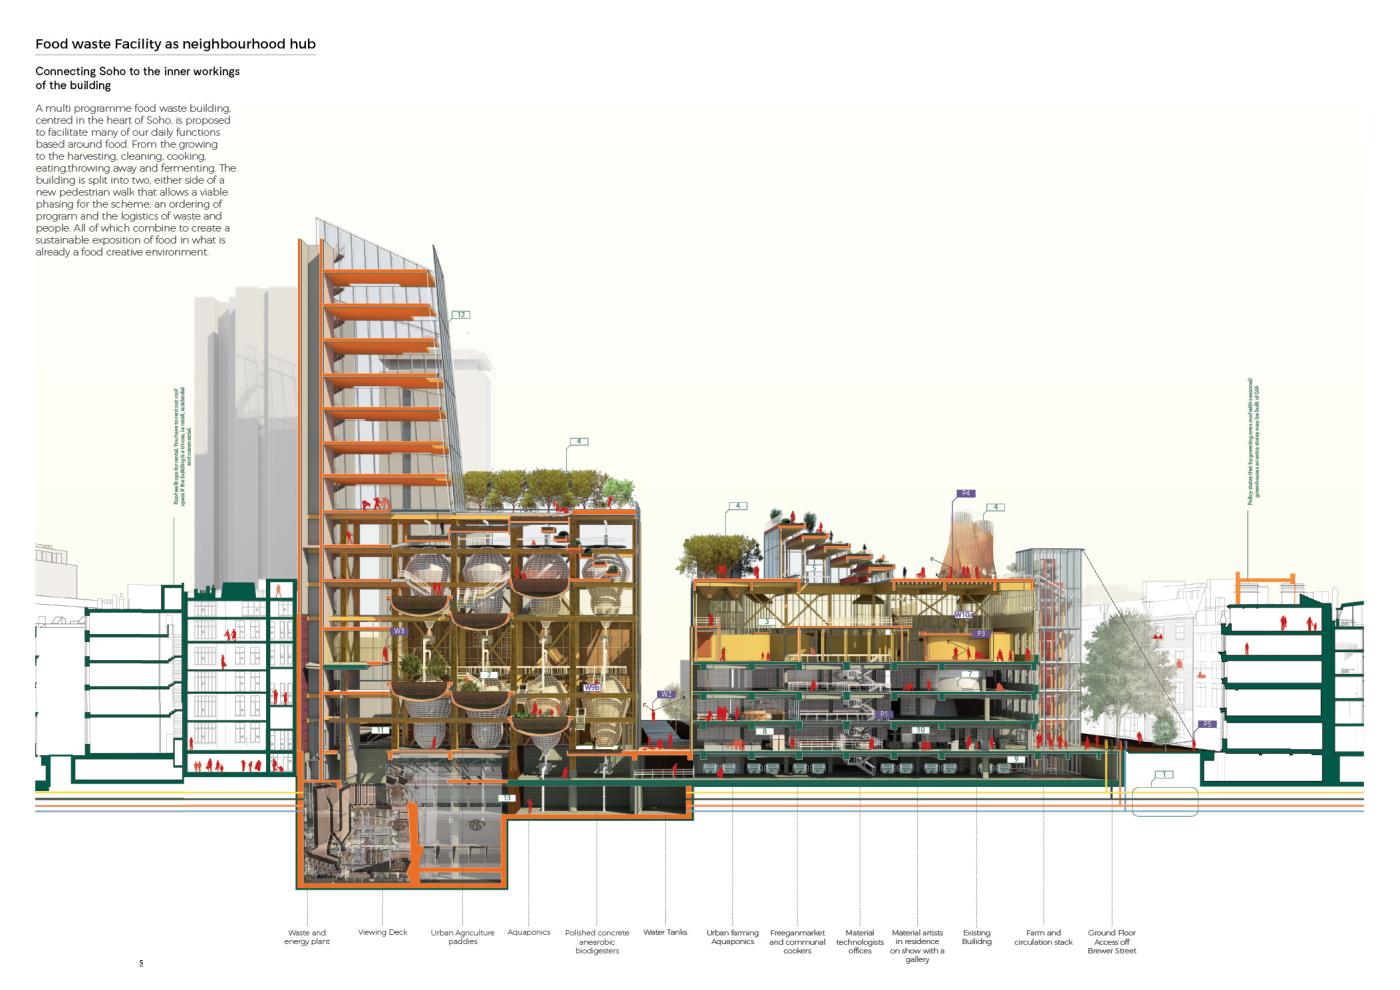Select the purple 'W9b' tag

click(x=592, y=687)
